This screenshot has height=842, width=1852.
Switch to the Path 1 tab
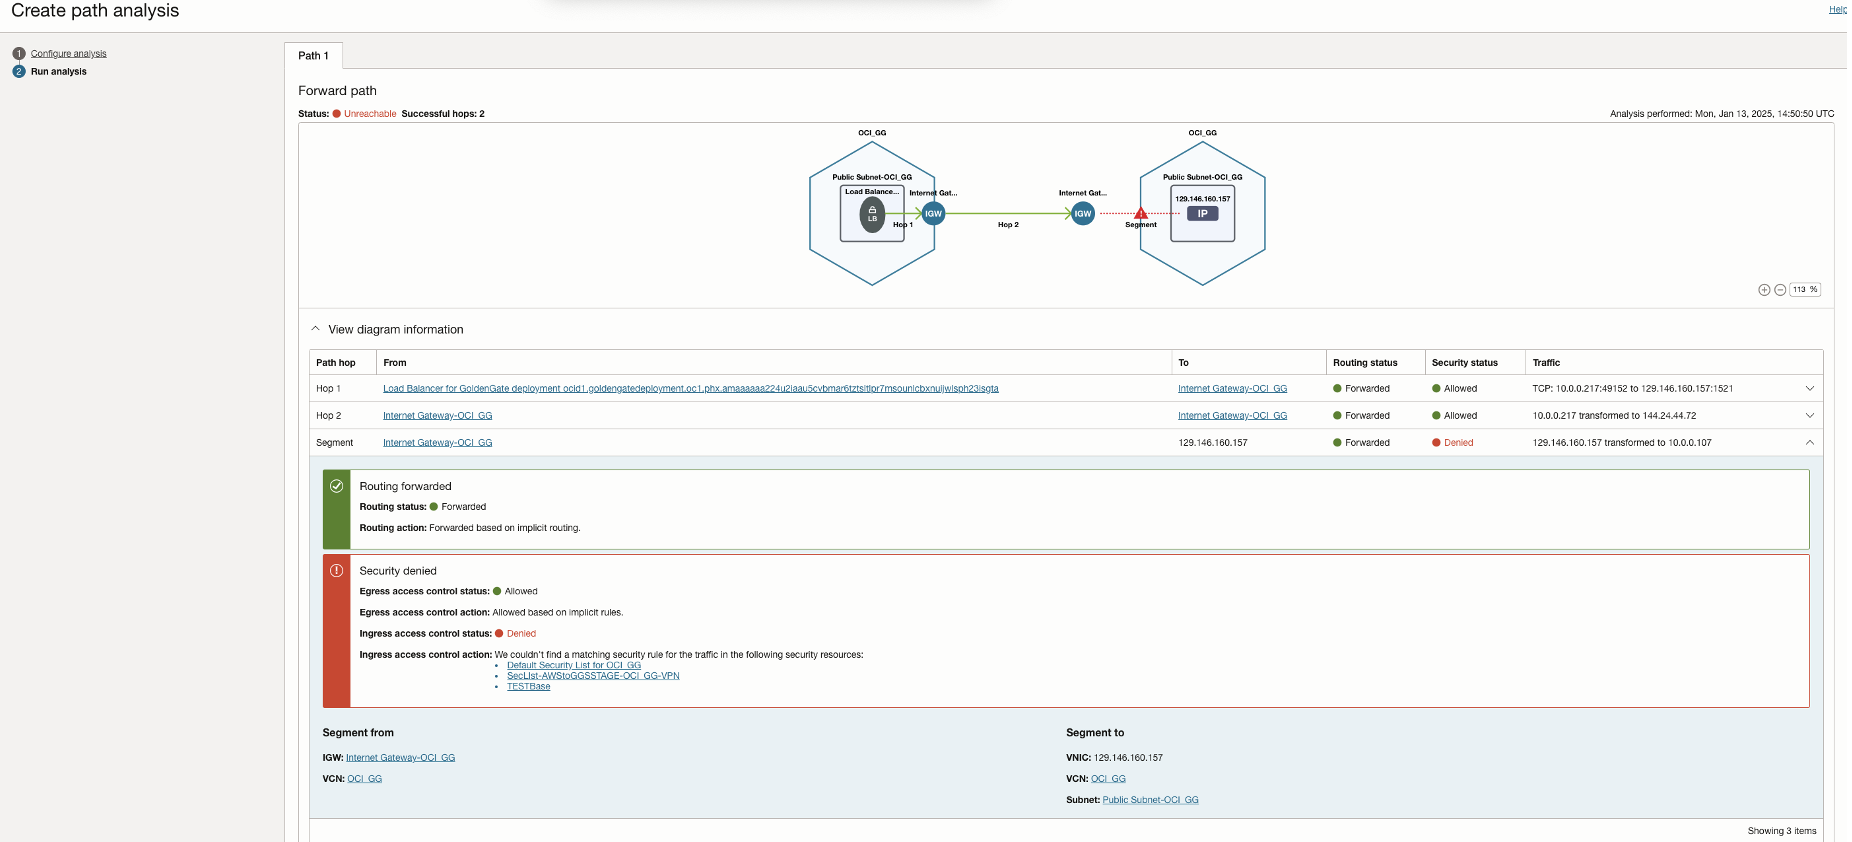[313, 56]
